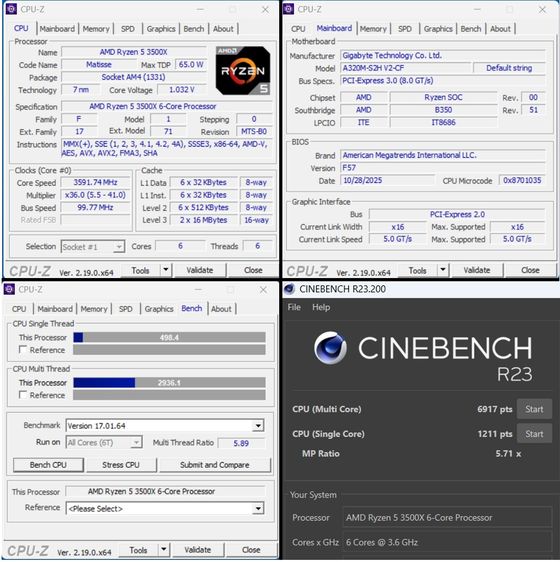
Task: Click CPU Microcode value 0x8701035
Action: point(522,180)
